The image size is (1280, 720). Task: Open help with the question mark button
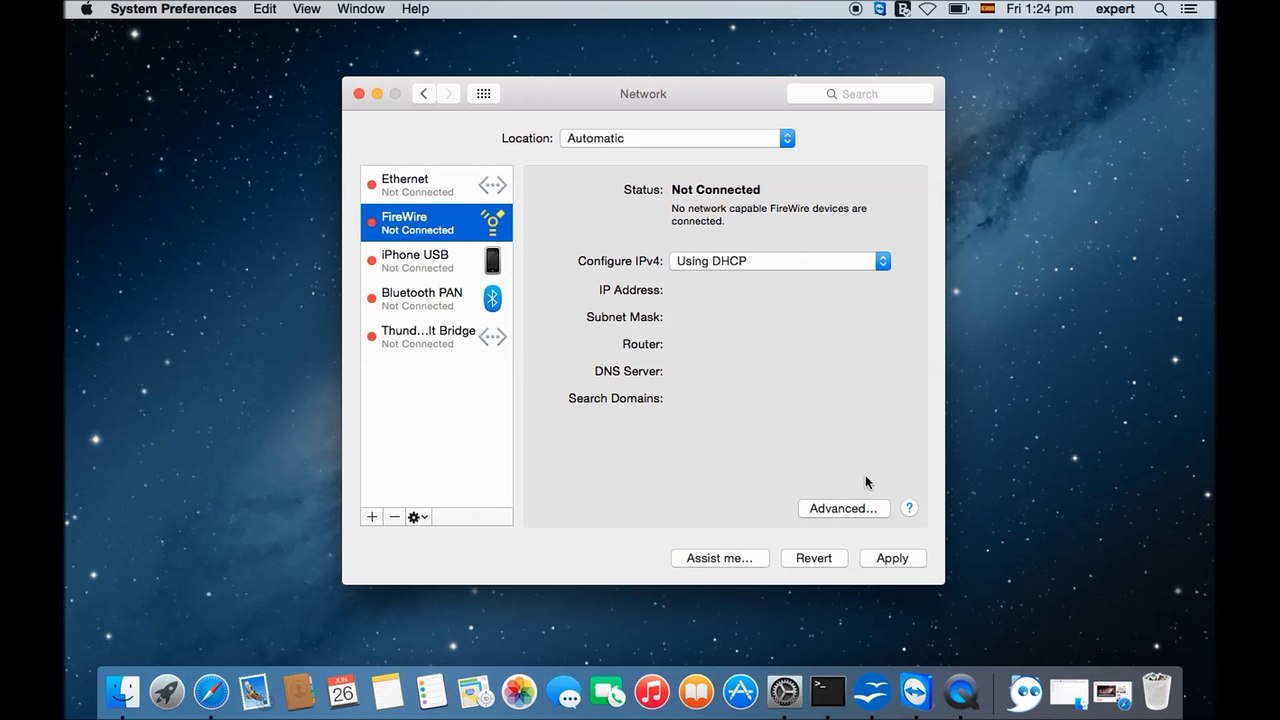(x=909, y=508)
